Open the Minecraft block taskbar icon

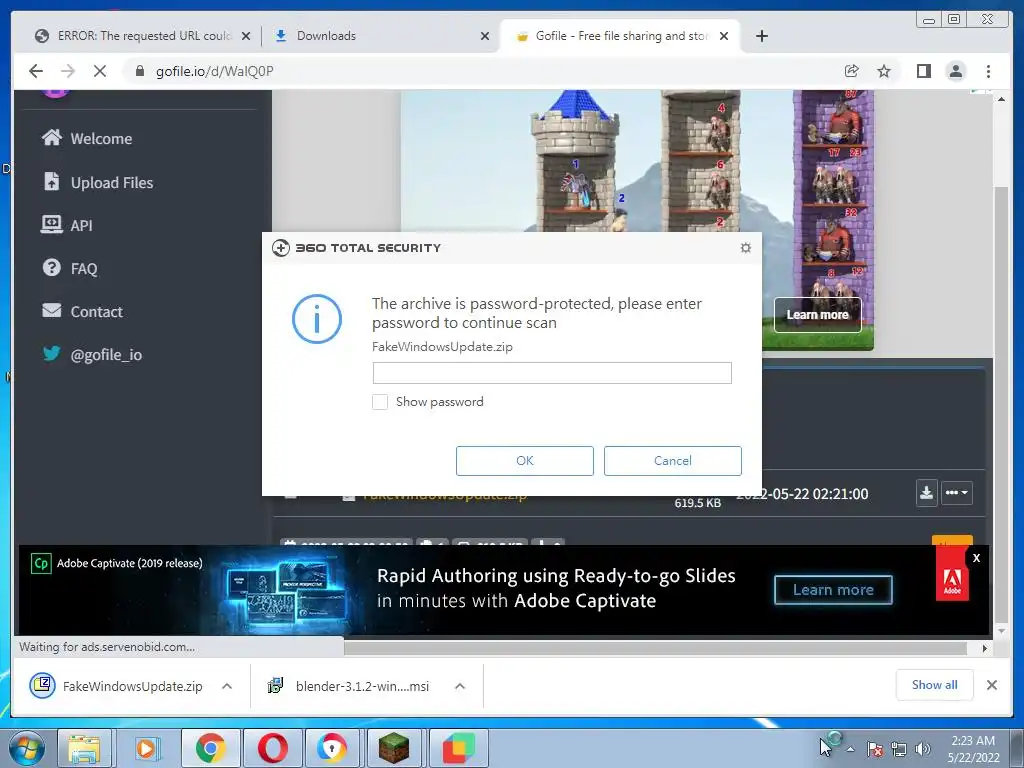(394, 748)
